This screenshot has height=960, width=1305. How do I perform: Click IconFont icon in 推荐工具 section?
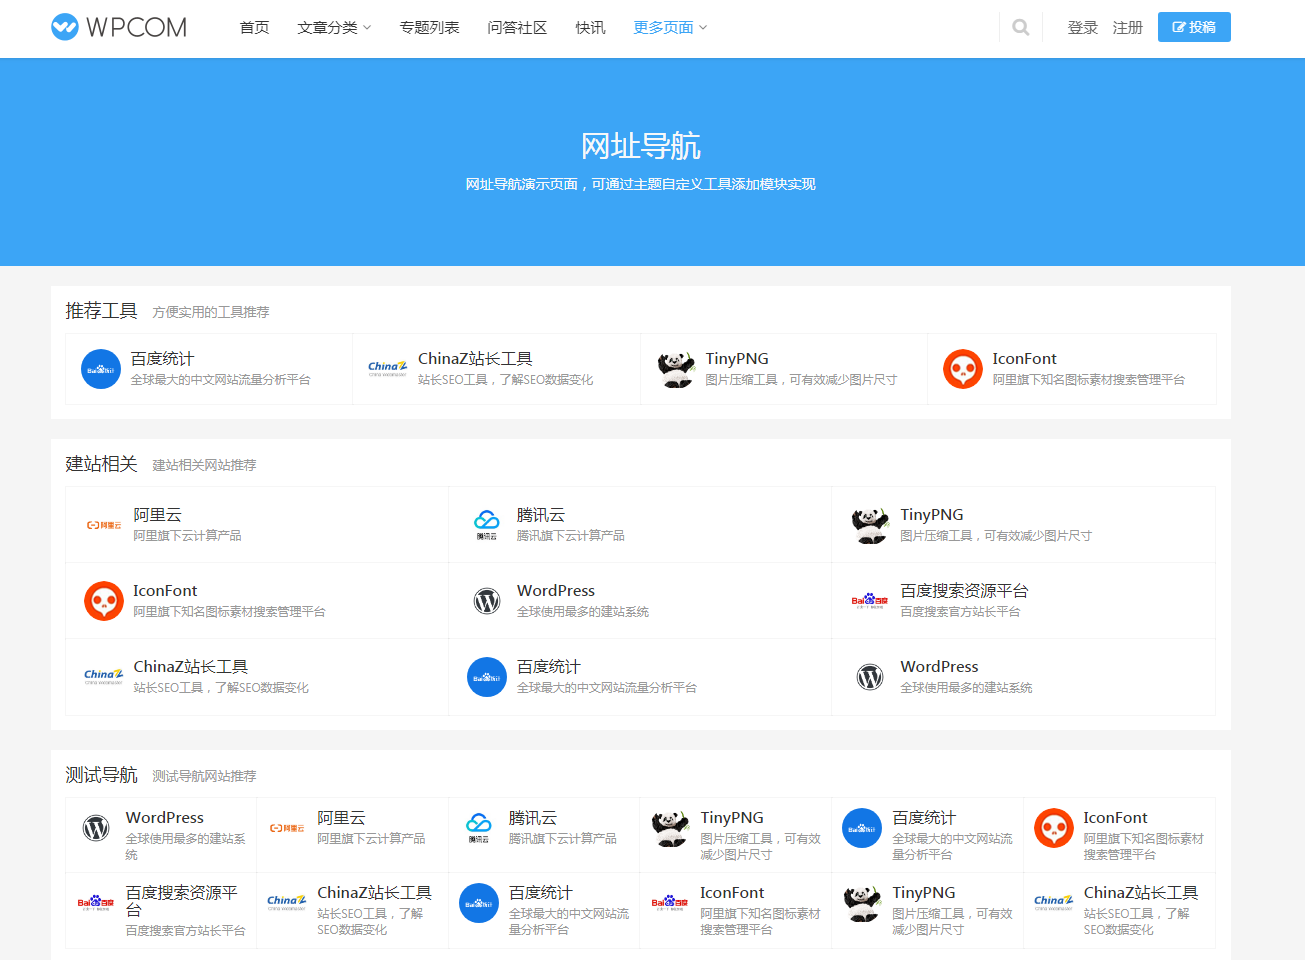[963, 369]
